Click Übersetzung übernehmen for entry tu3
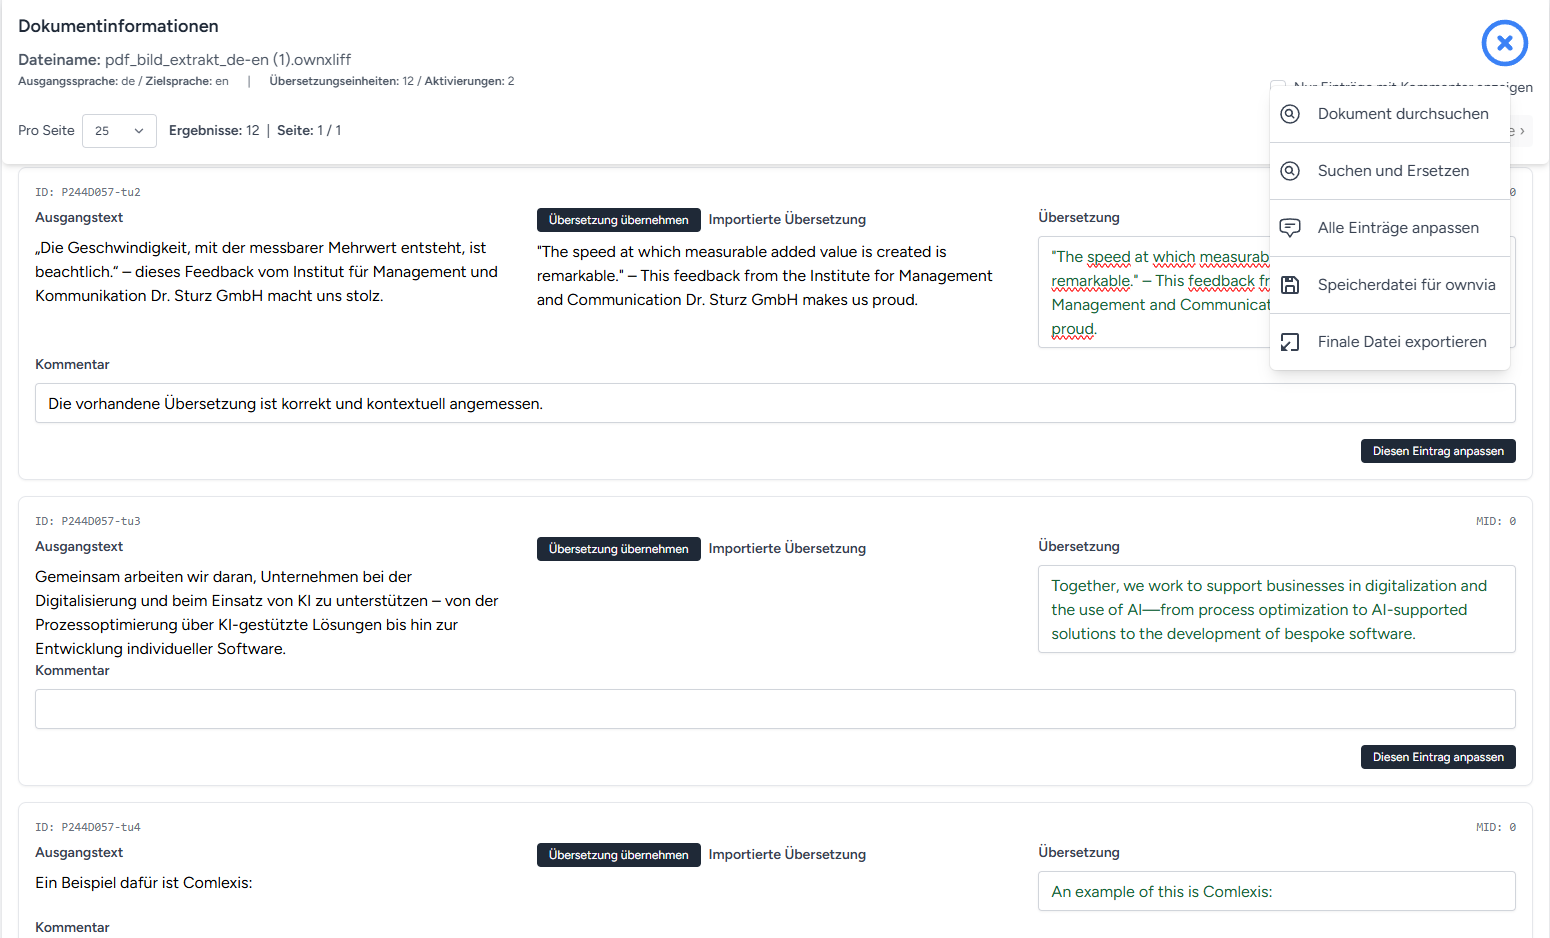 618,549
